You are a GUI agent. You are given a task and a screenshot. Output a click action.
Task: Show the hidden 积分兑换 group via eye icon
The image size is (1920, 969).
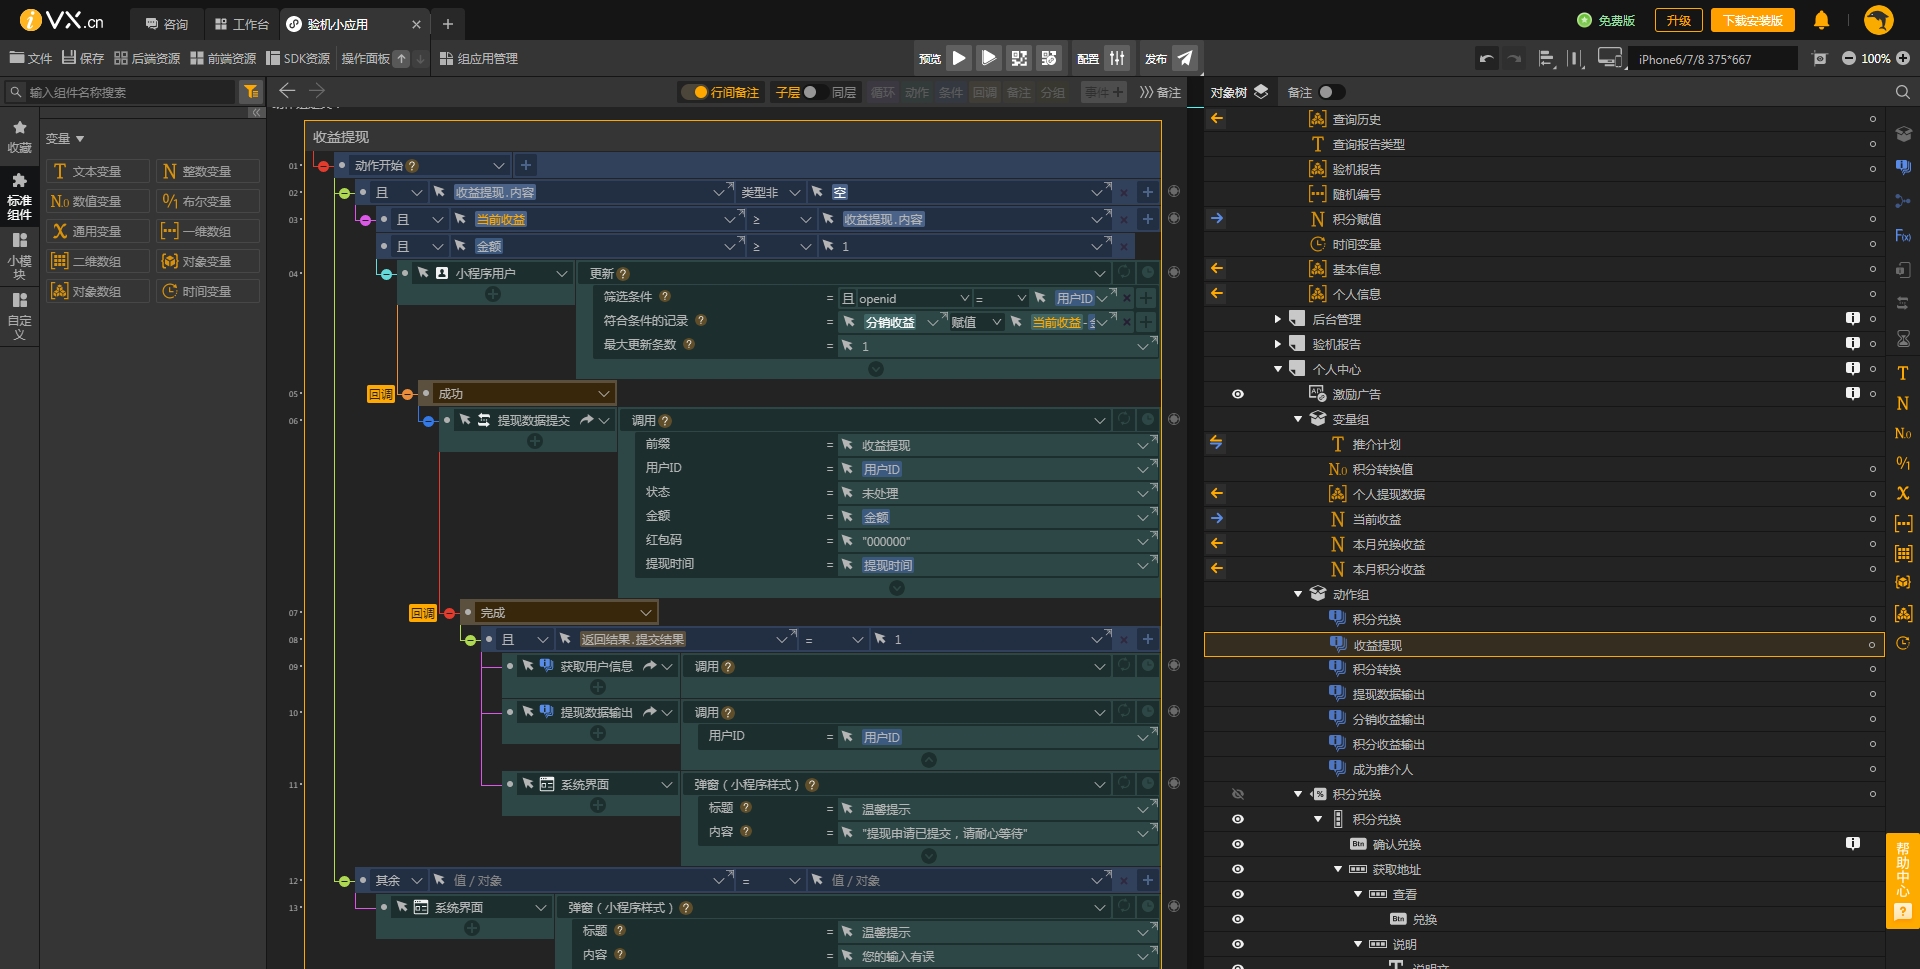tap(1238, 794)
